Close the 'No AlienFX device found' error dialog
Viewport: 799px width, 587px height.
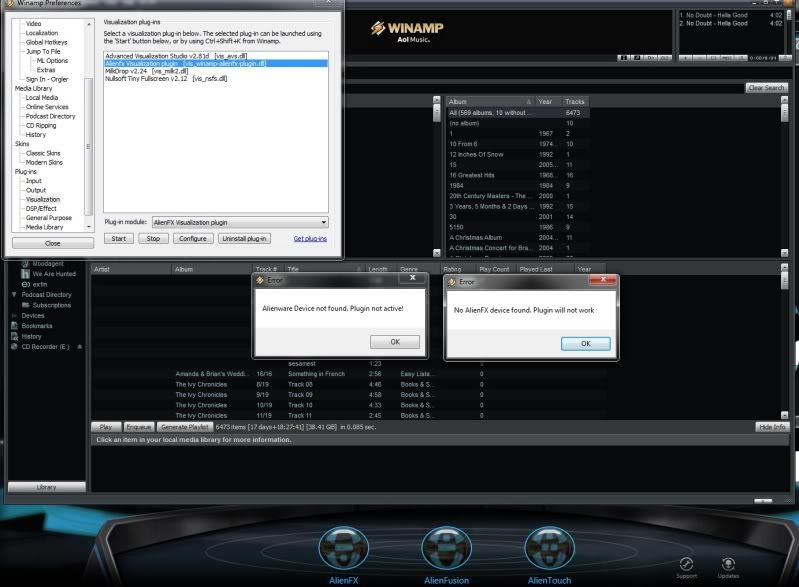click(603, 279)
